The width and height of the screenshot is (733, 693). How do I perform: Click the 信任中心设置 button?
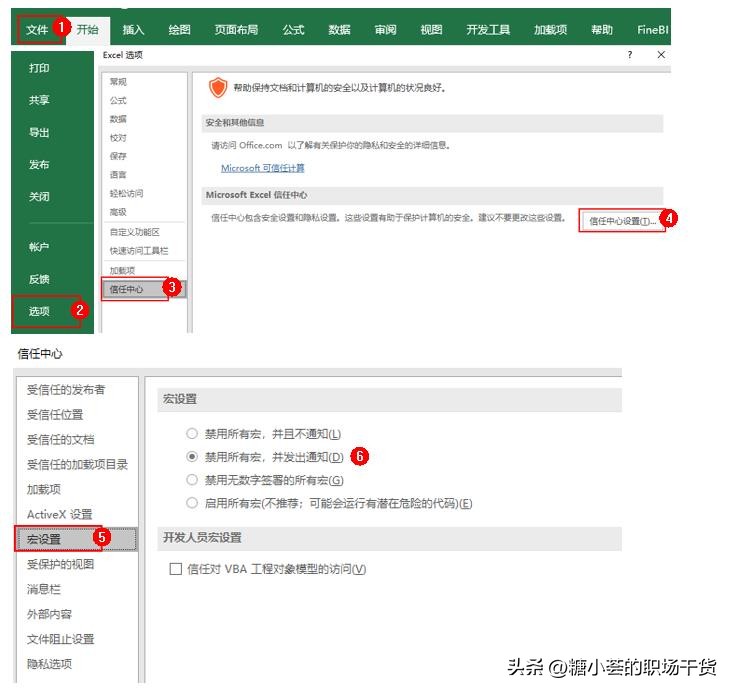622,221
